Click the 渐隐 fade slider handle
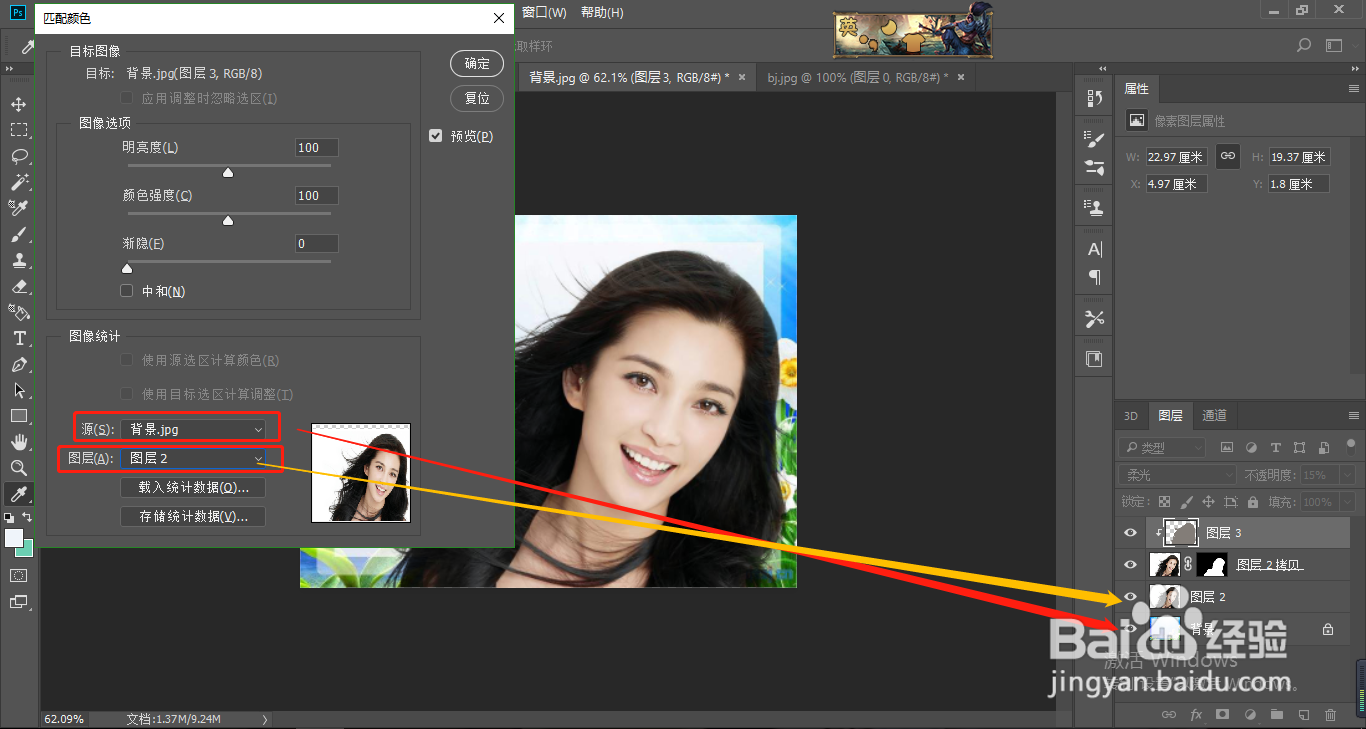The width and height of the screenshot is (1366, 729). click(126, 268)
